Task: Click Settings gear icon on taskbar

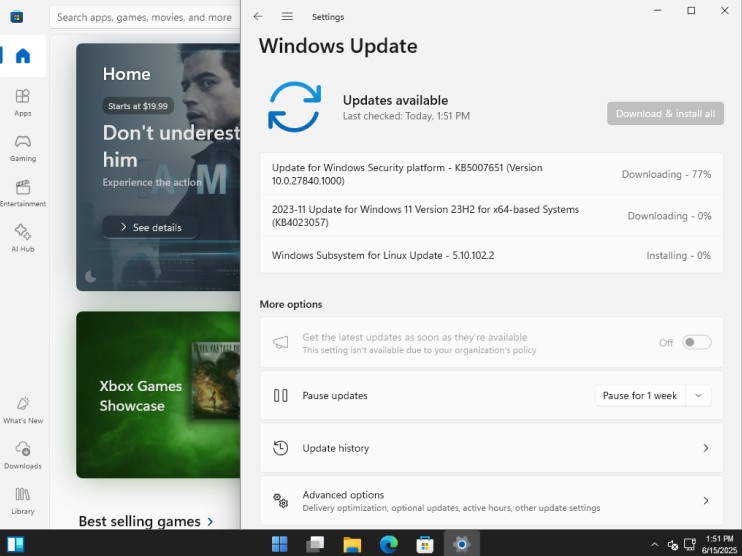Action: click(461, 544)
